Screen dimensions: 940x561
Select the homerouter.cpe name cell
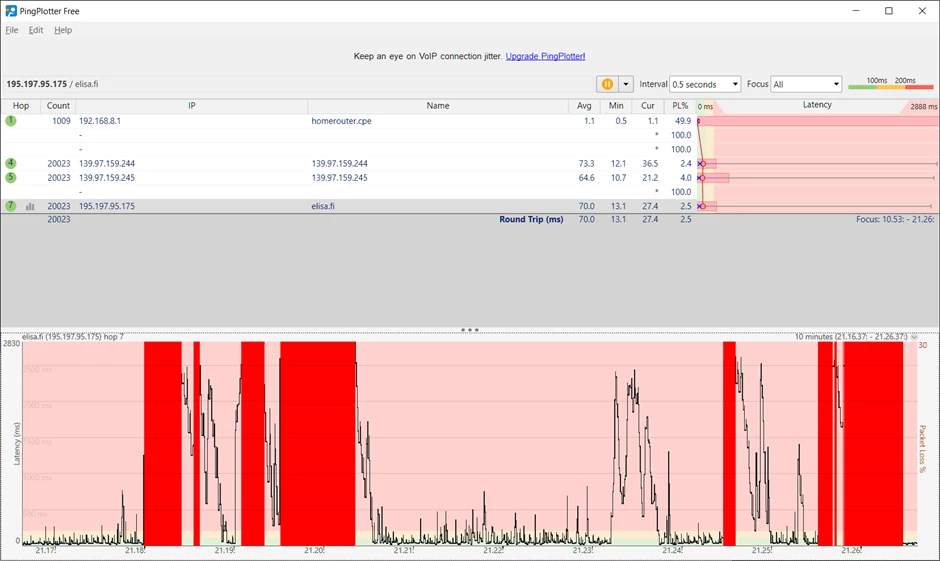click(x=341, y=120)
